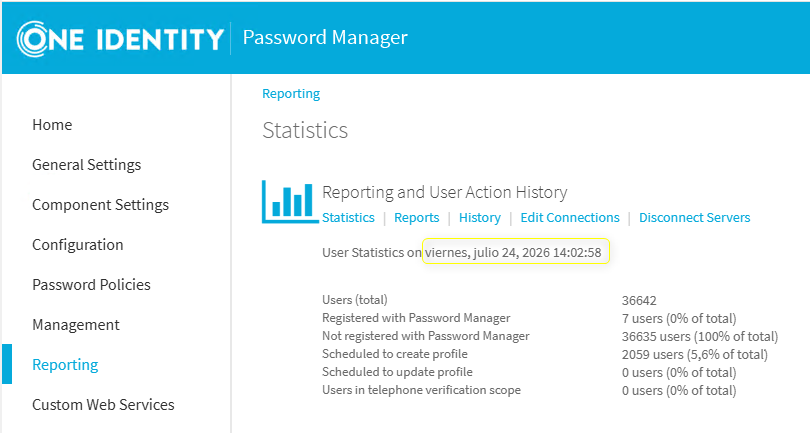The image size is (810, 433).
Task: Select Management in the sidebar
Action: [75, 324]
